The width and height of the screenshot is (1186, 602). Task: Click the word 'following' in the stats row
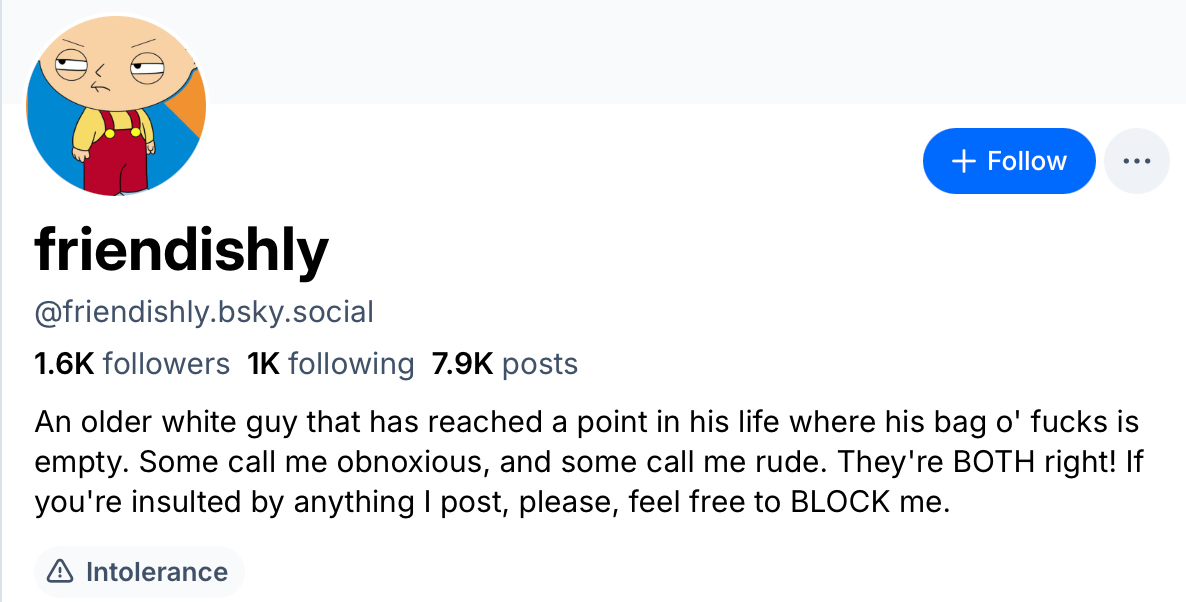(x=351, y=363)
